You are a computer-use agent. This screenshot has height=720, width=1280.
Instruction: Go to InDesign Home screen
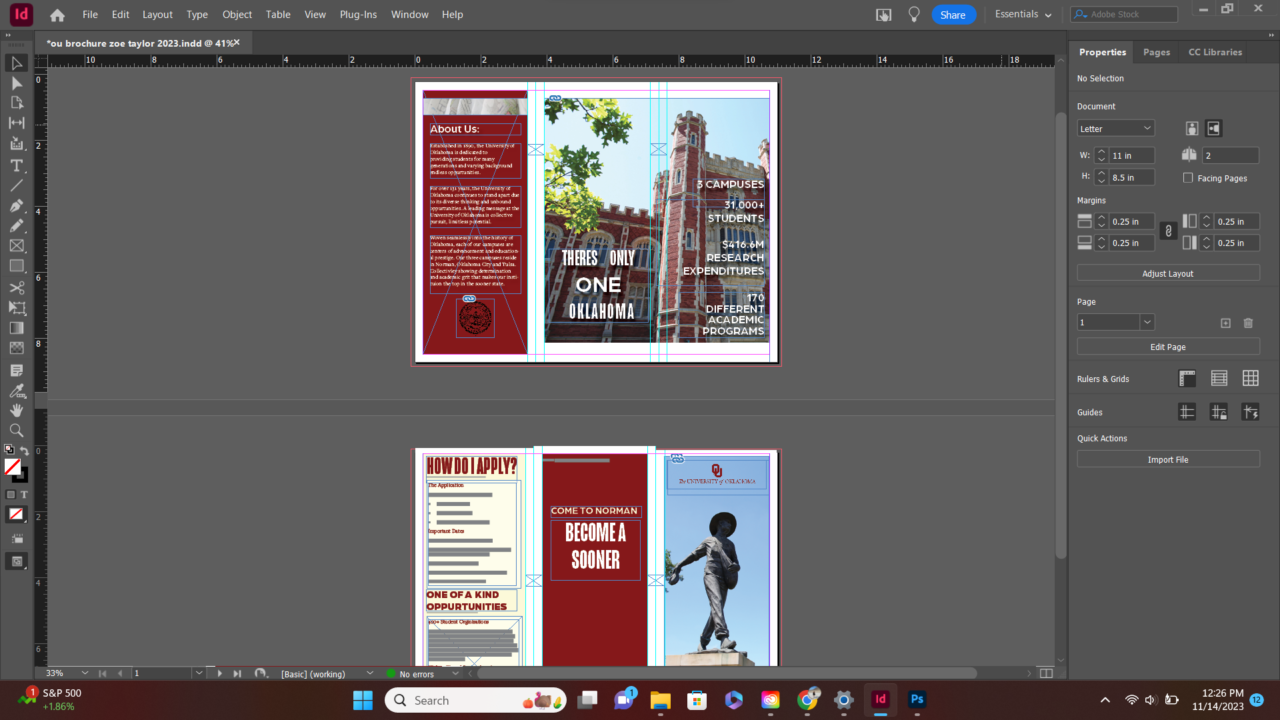pyautogui.click(x=57, y=15)
